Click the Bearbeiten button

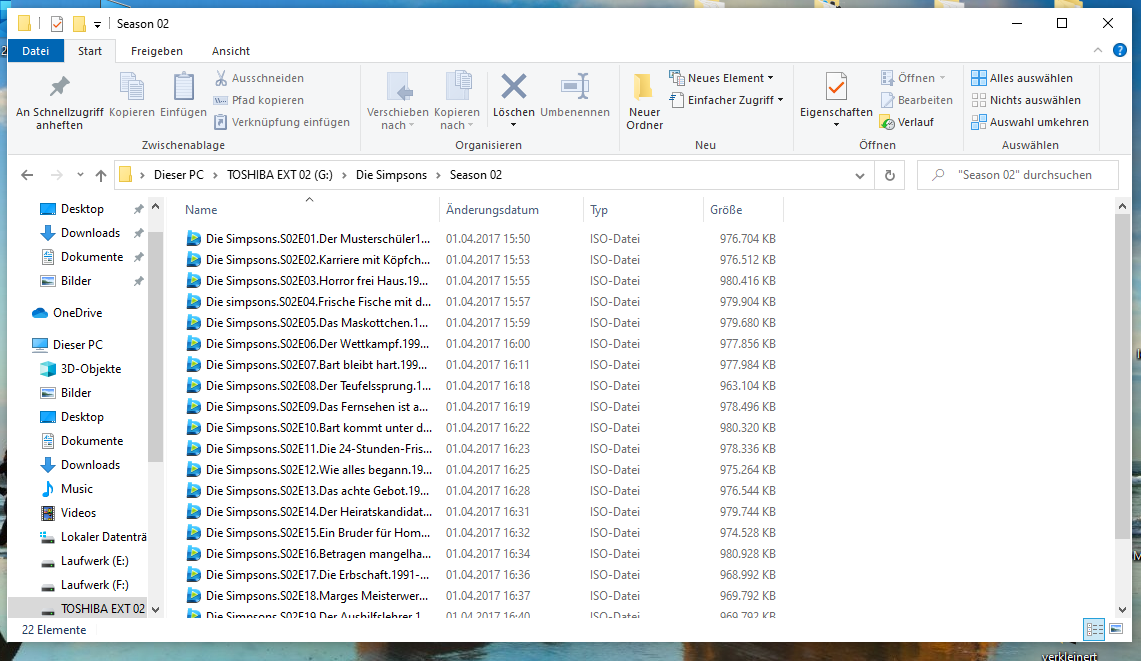pyautogui.click(x=917, y=100)
